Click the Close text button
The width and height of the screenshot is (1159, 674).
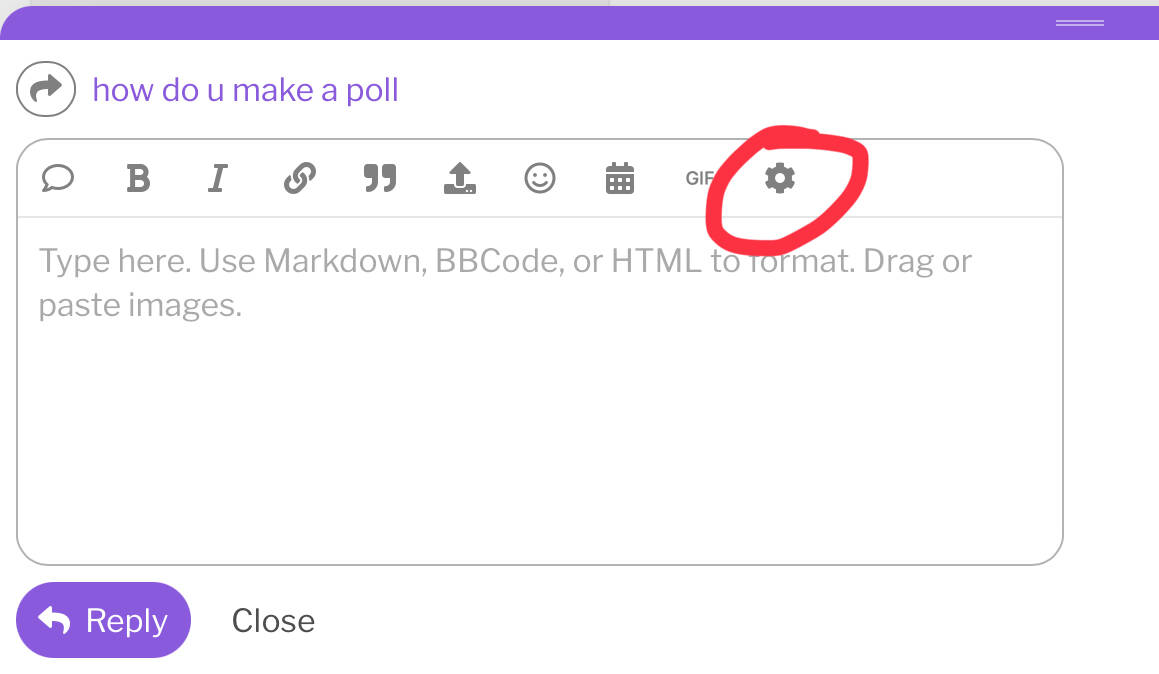273,621
